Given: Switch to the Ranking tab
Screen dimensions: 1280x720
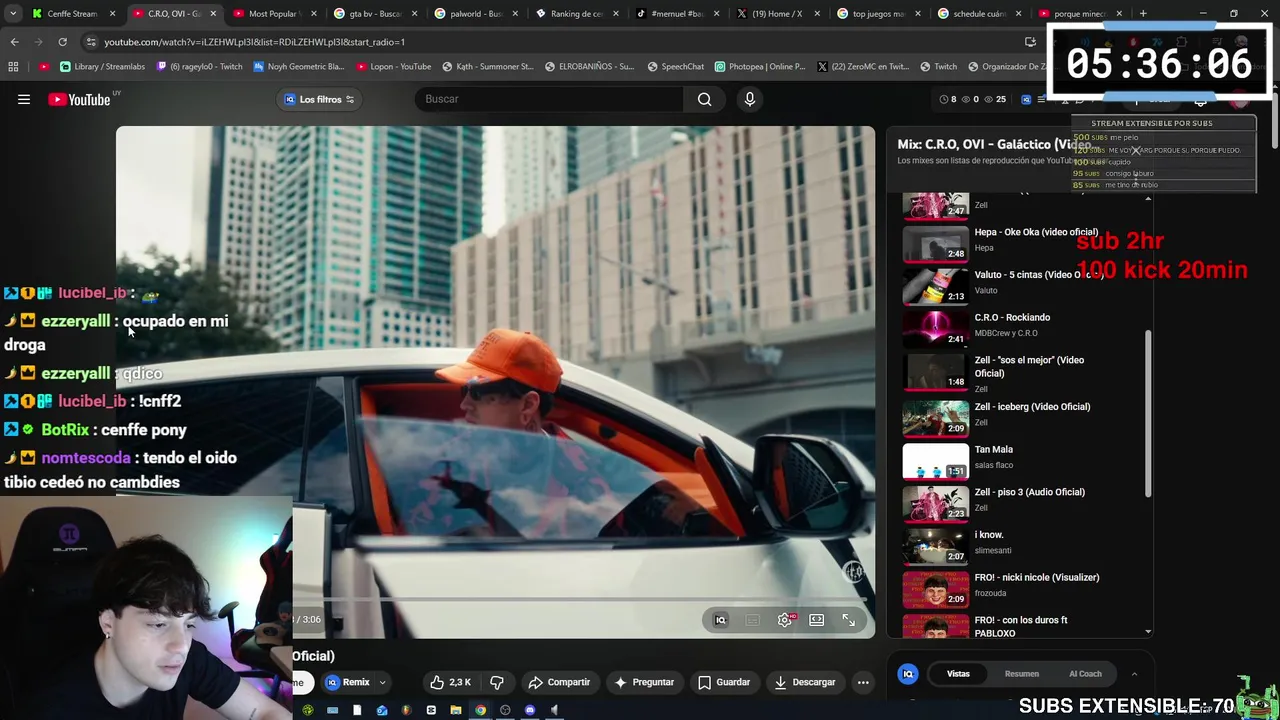Looking at the screenshot, I should click(x=577, y=14).
